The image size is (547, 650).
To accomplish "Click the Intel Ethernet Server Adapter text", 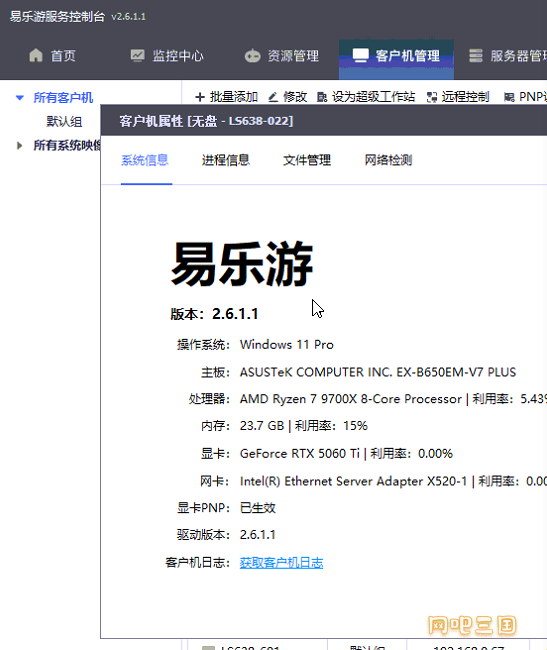I will pyautogui.click(x=353, y=481).
